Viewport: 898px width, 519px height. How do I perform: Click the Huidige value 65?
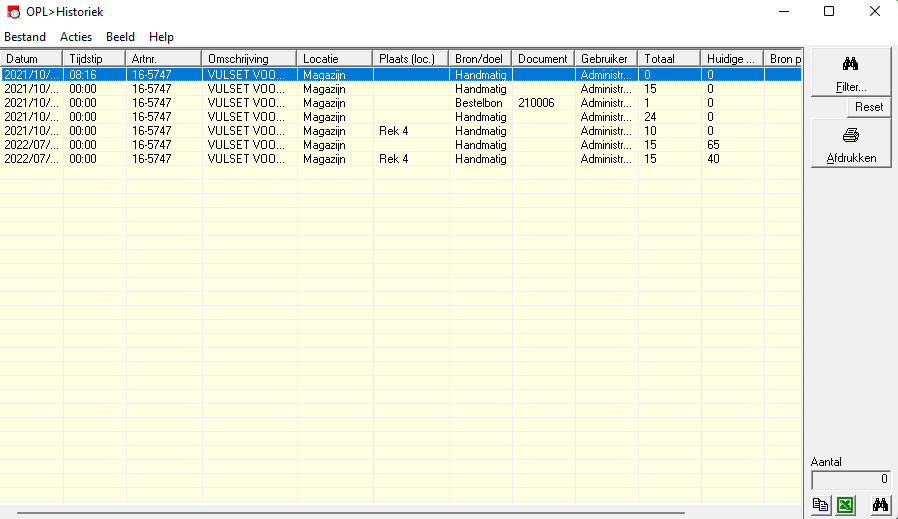coord(713,145)
